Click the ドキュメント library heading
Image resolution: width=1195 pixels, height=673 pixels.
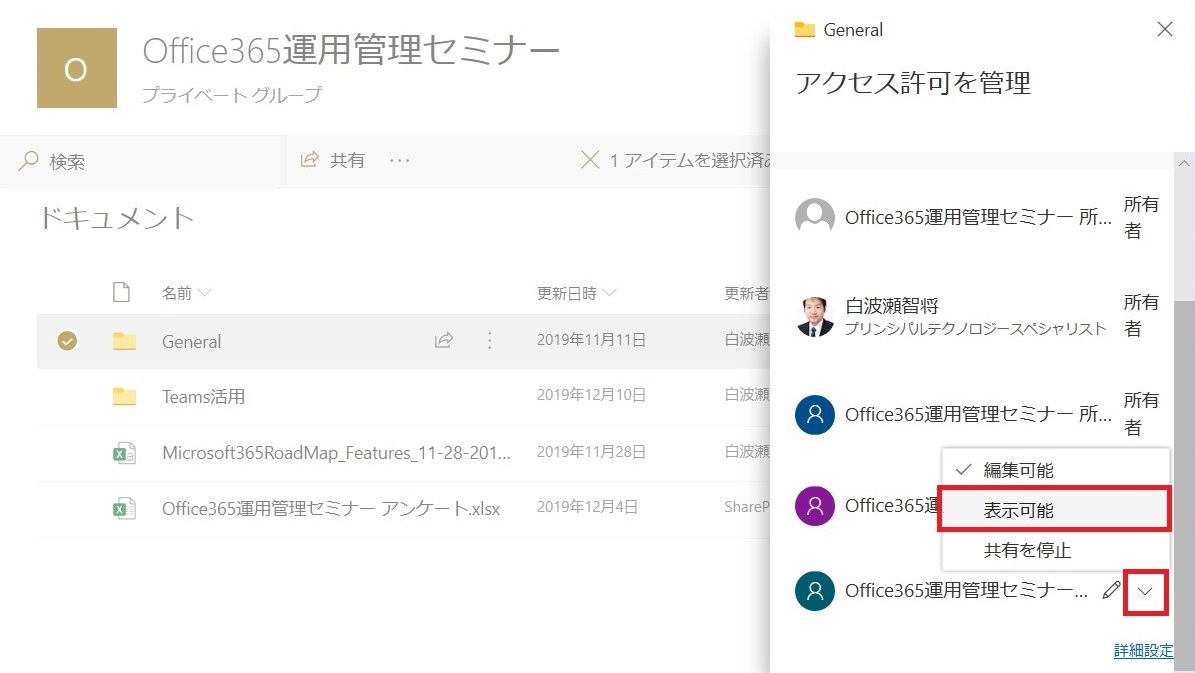coord(116,218)
